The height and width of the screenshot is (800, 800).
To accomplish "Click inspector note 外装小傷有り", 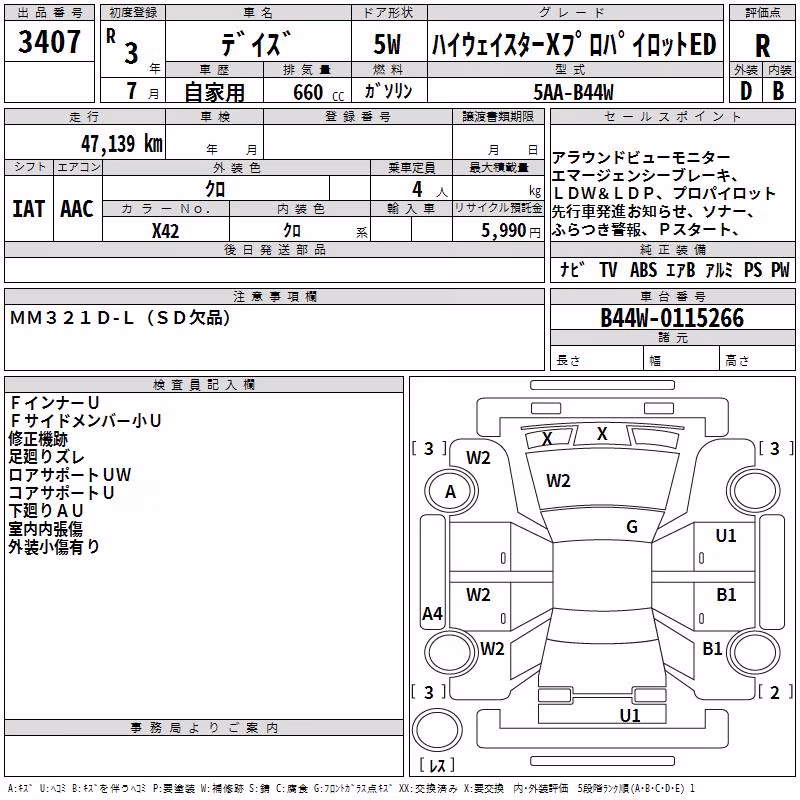I will point(54,546).
